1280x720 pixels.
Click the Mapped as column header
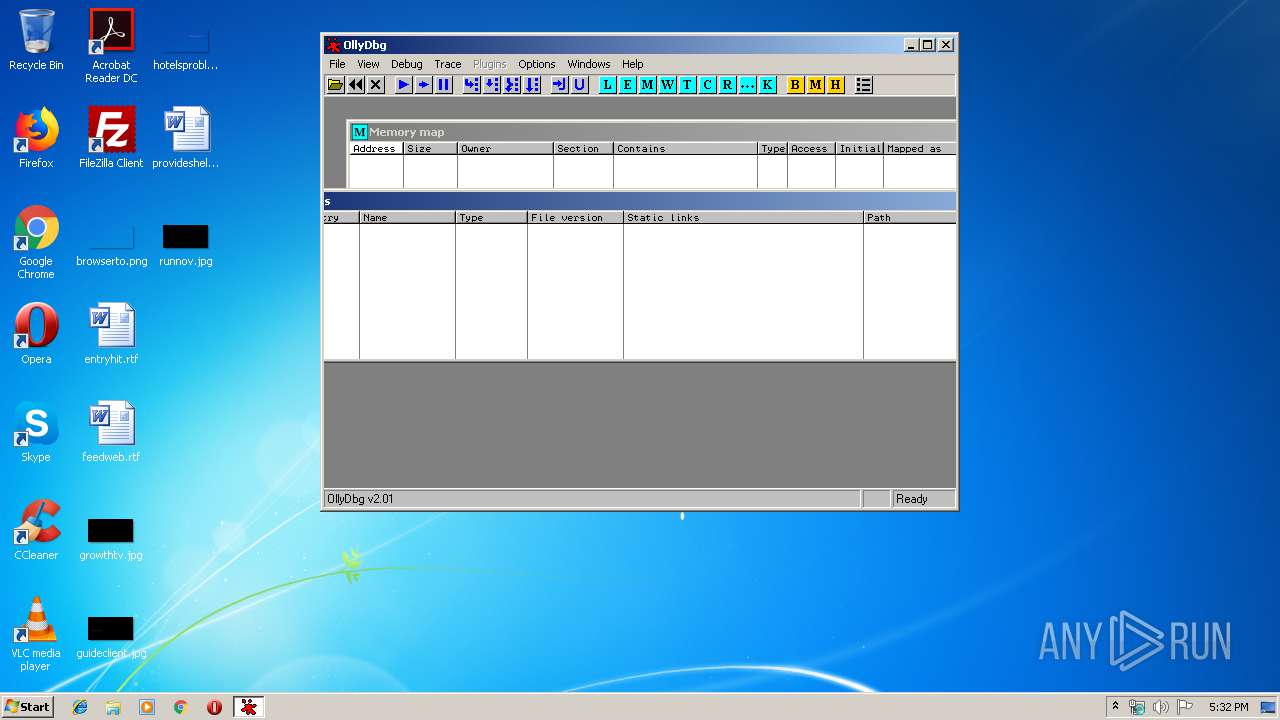[920, 148]
